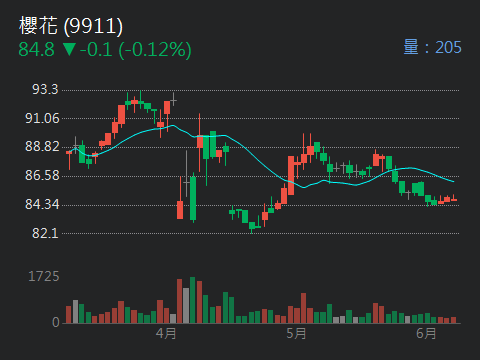Click the large red candlestick at start of May

pyautogui.click(x=291, y=175)
